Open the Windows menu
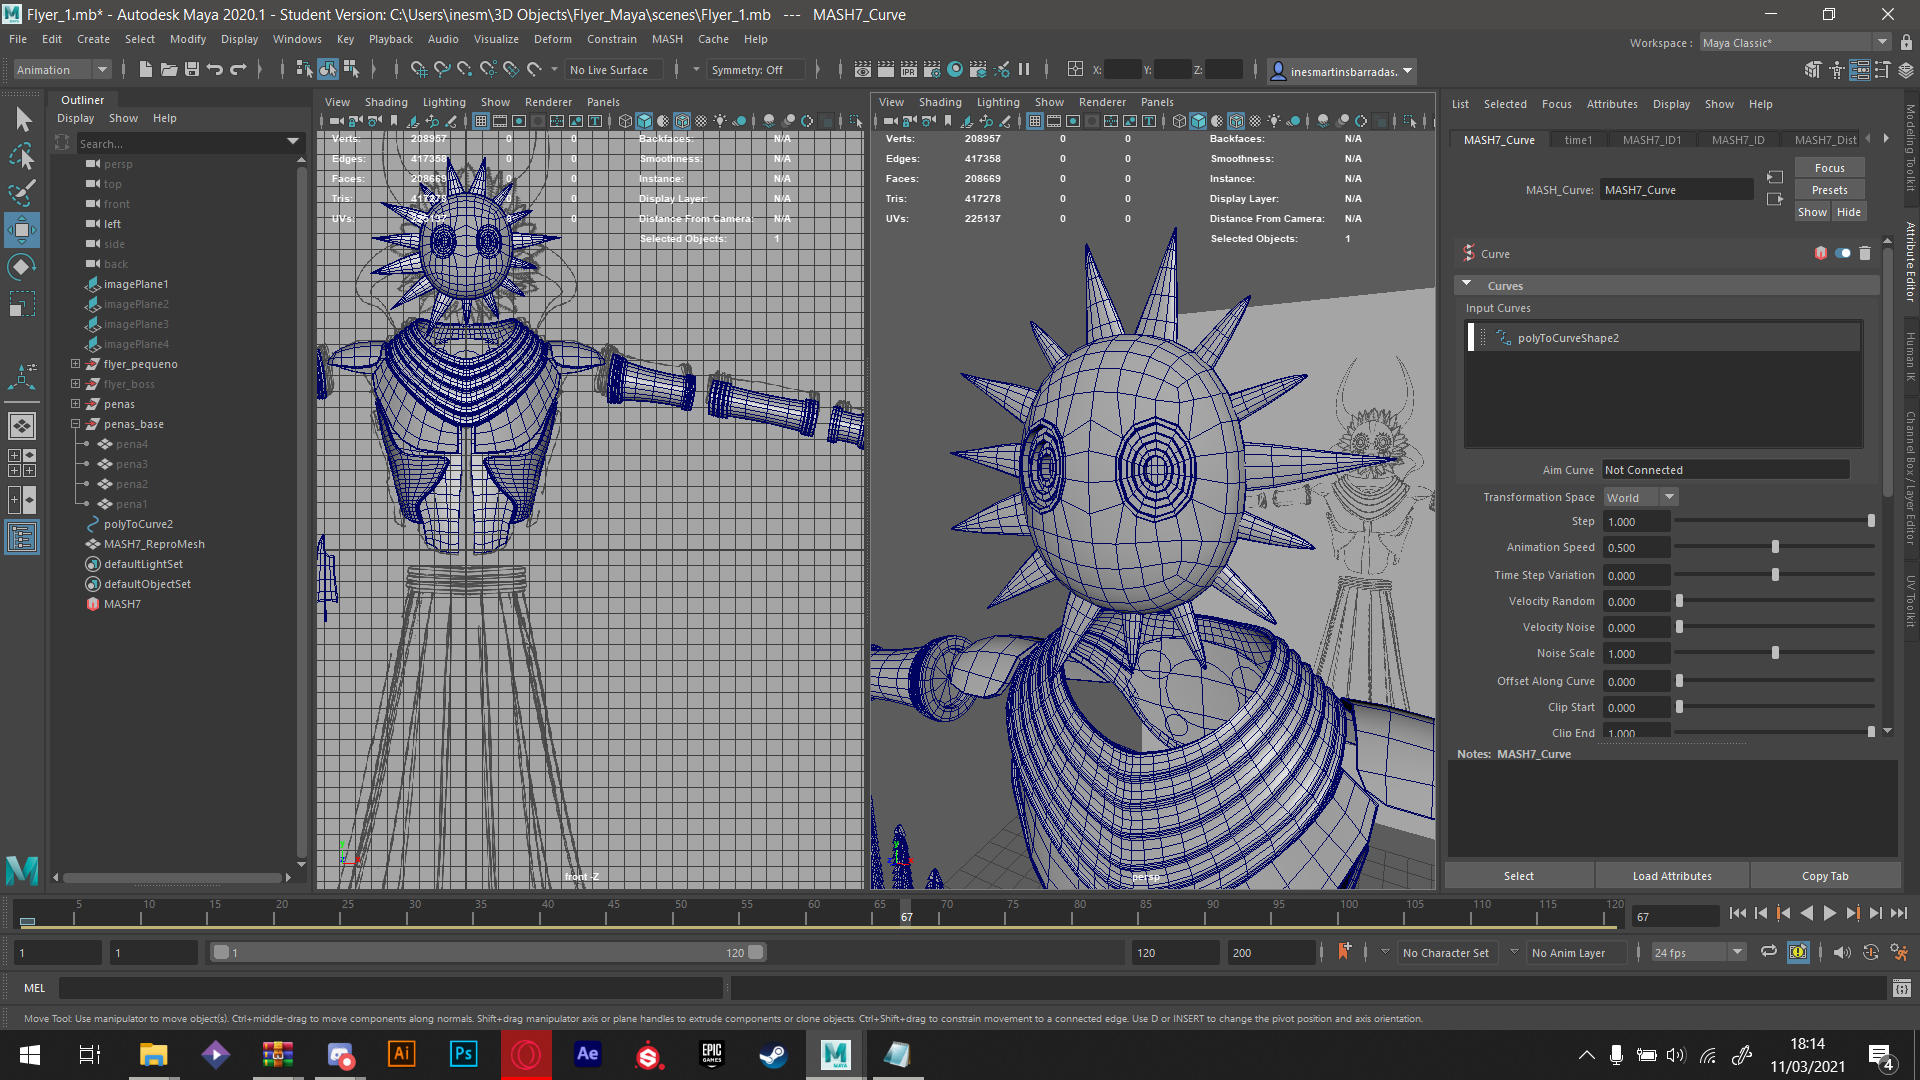Viewport: 1920px width, 1080px height. (297, 39)
